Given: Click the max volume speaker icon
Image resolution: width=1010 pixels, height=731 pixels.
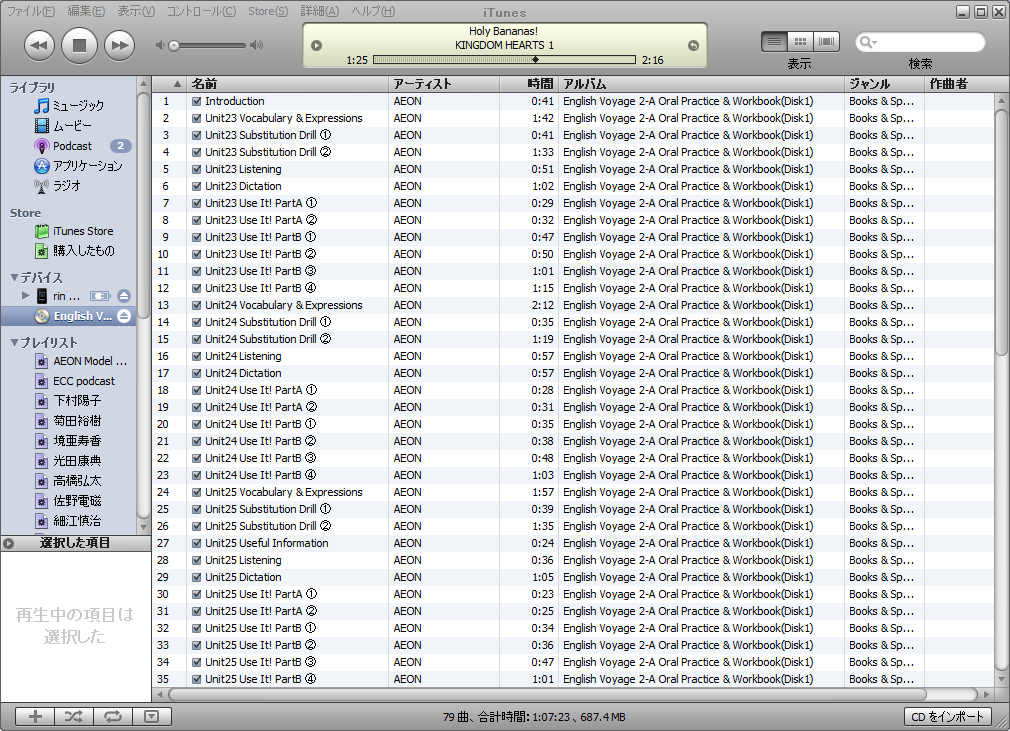Looking at the screenshot, I should (256, 45).
